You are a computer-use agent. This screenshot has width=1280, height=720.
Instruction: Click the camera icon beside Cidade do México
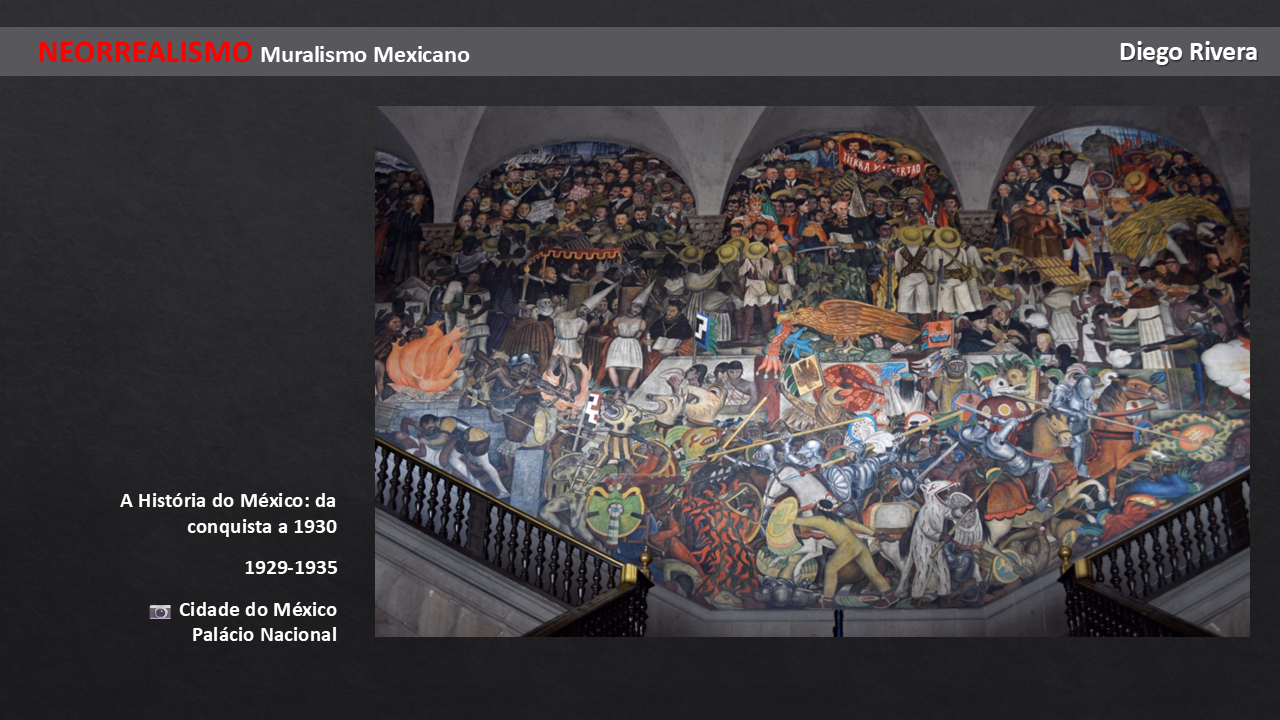point(160,611)
